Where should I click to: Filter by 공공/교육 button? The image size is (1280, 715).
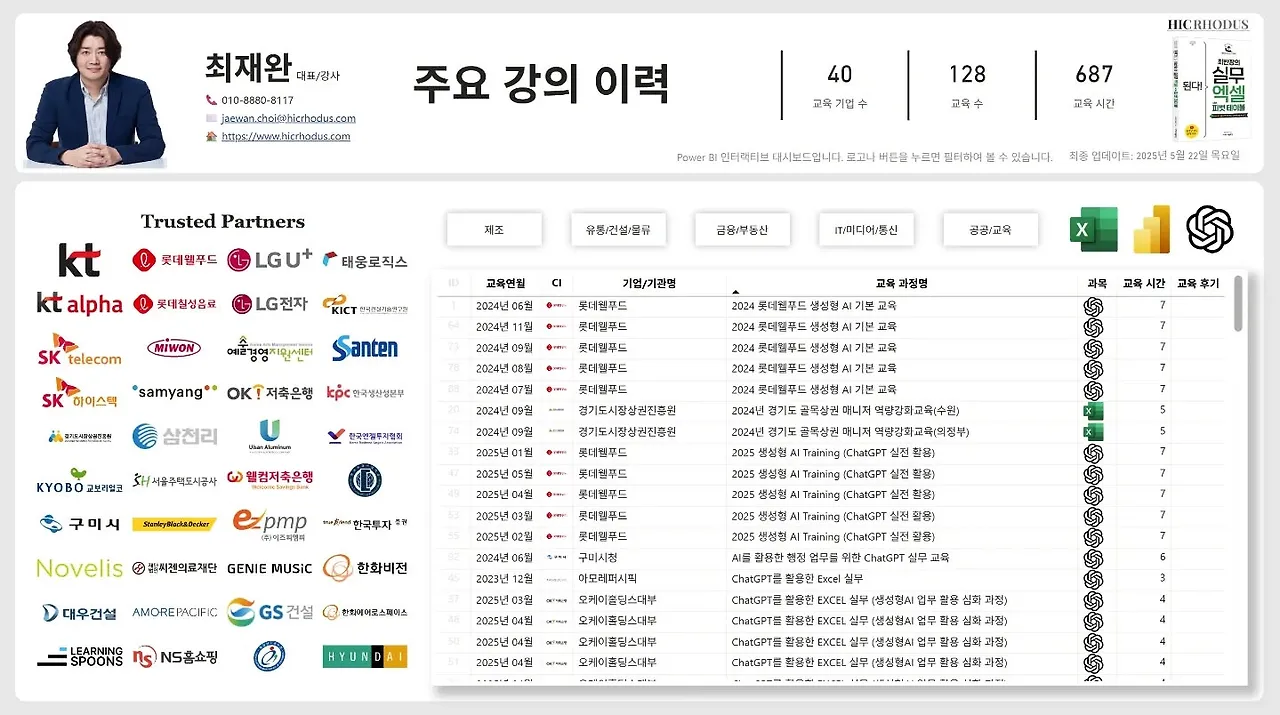990,230
